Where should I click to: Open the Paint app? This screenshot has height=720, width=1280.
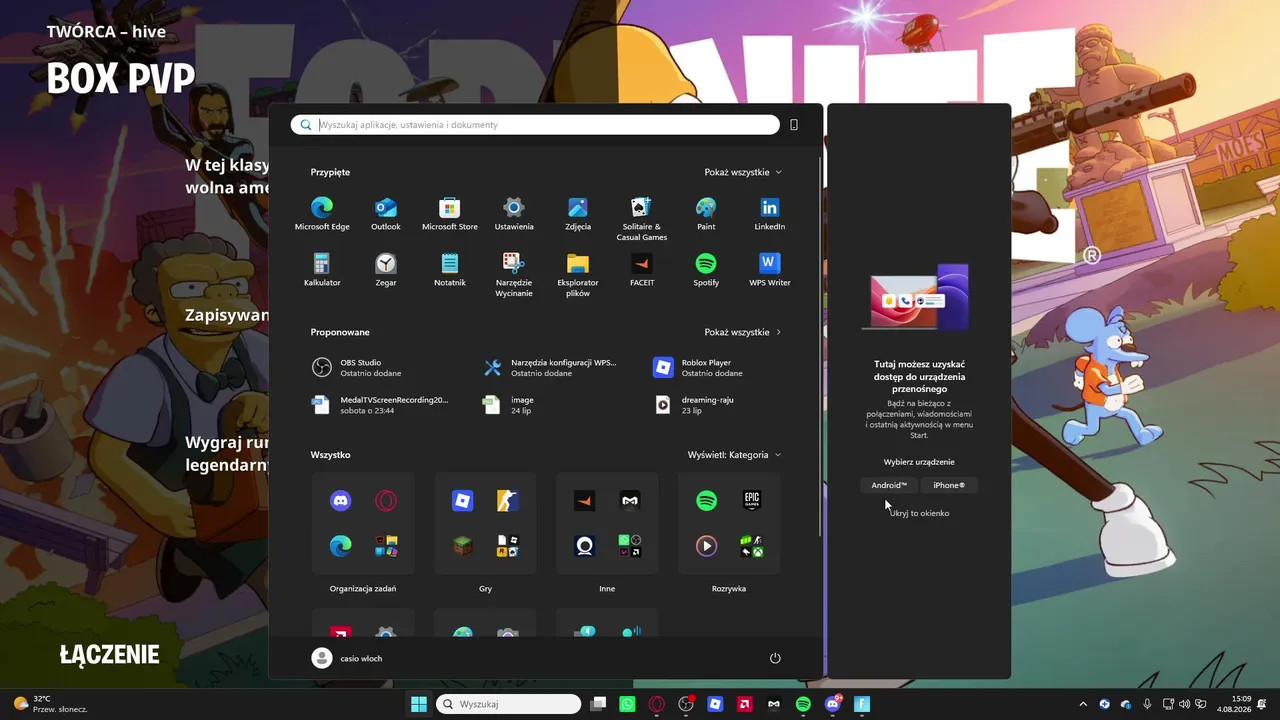coord(706,214)
